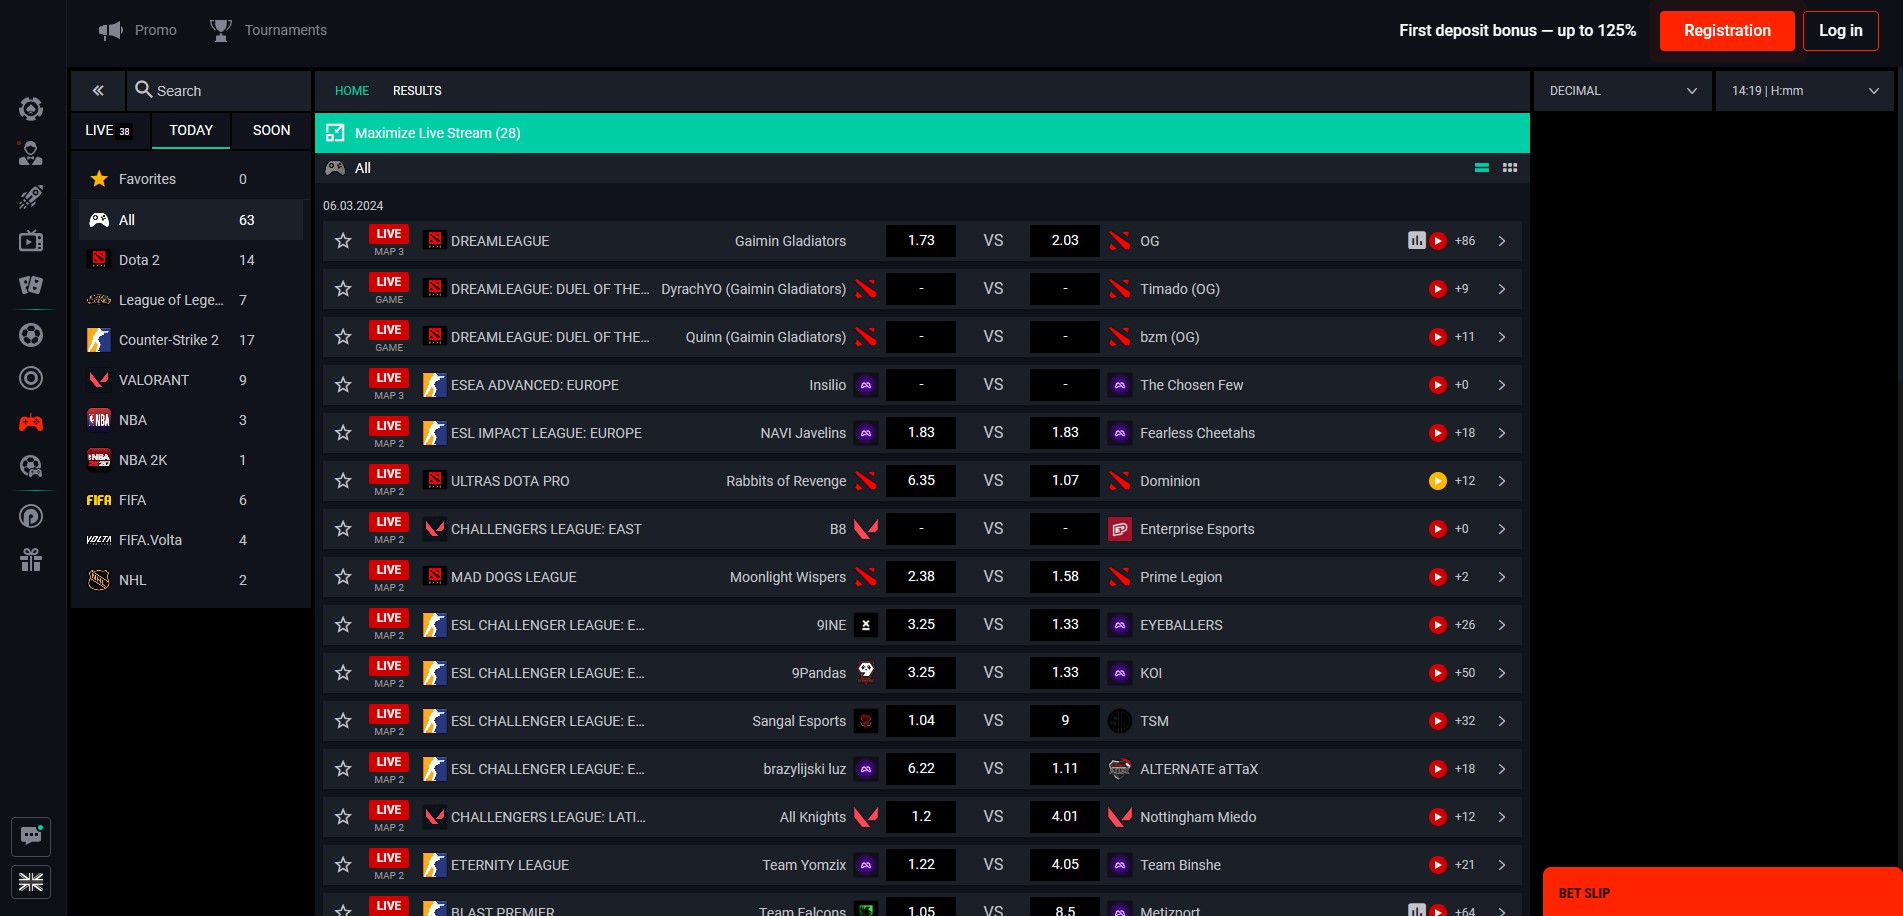Image resolution: width=1903 pixels, height=916 pixels.
Task: Open football icon in left rail
Action: pos(31,335)
